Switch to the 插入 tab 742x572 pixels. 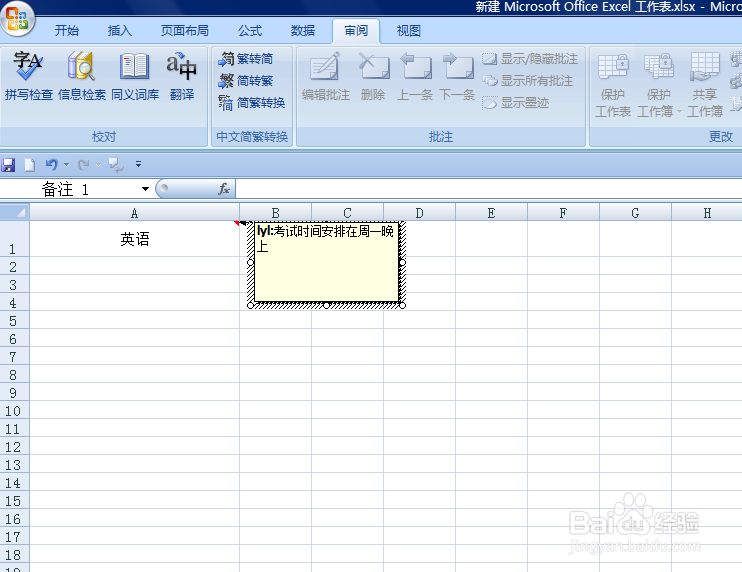(x=120, y=31)
